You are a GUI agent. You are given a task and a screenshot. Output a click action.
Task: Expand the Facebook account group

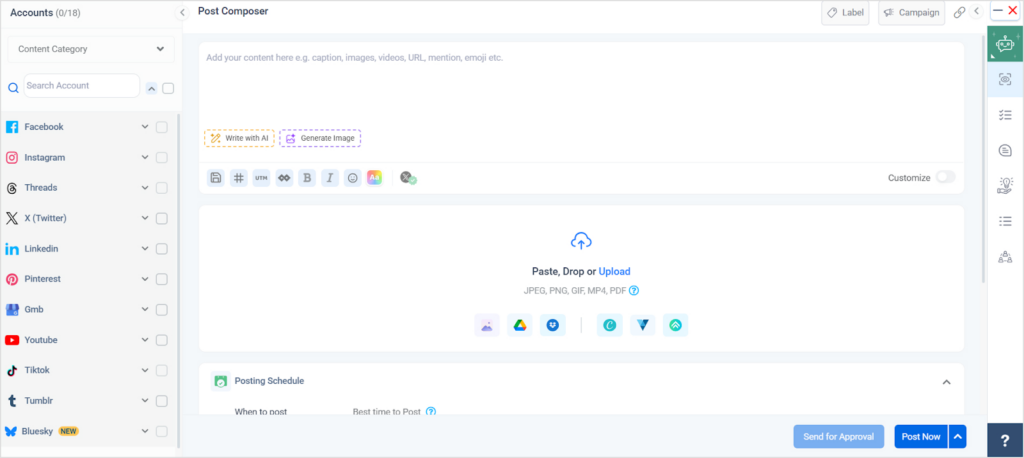pos(145,127)
